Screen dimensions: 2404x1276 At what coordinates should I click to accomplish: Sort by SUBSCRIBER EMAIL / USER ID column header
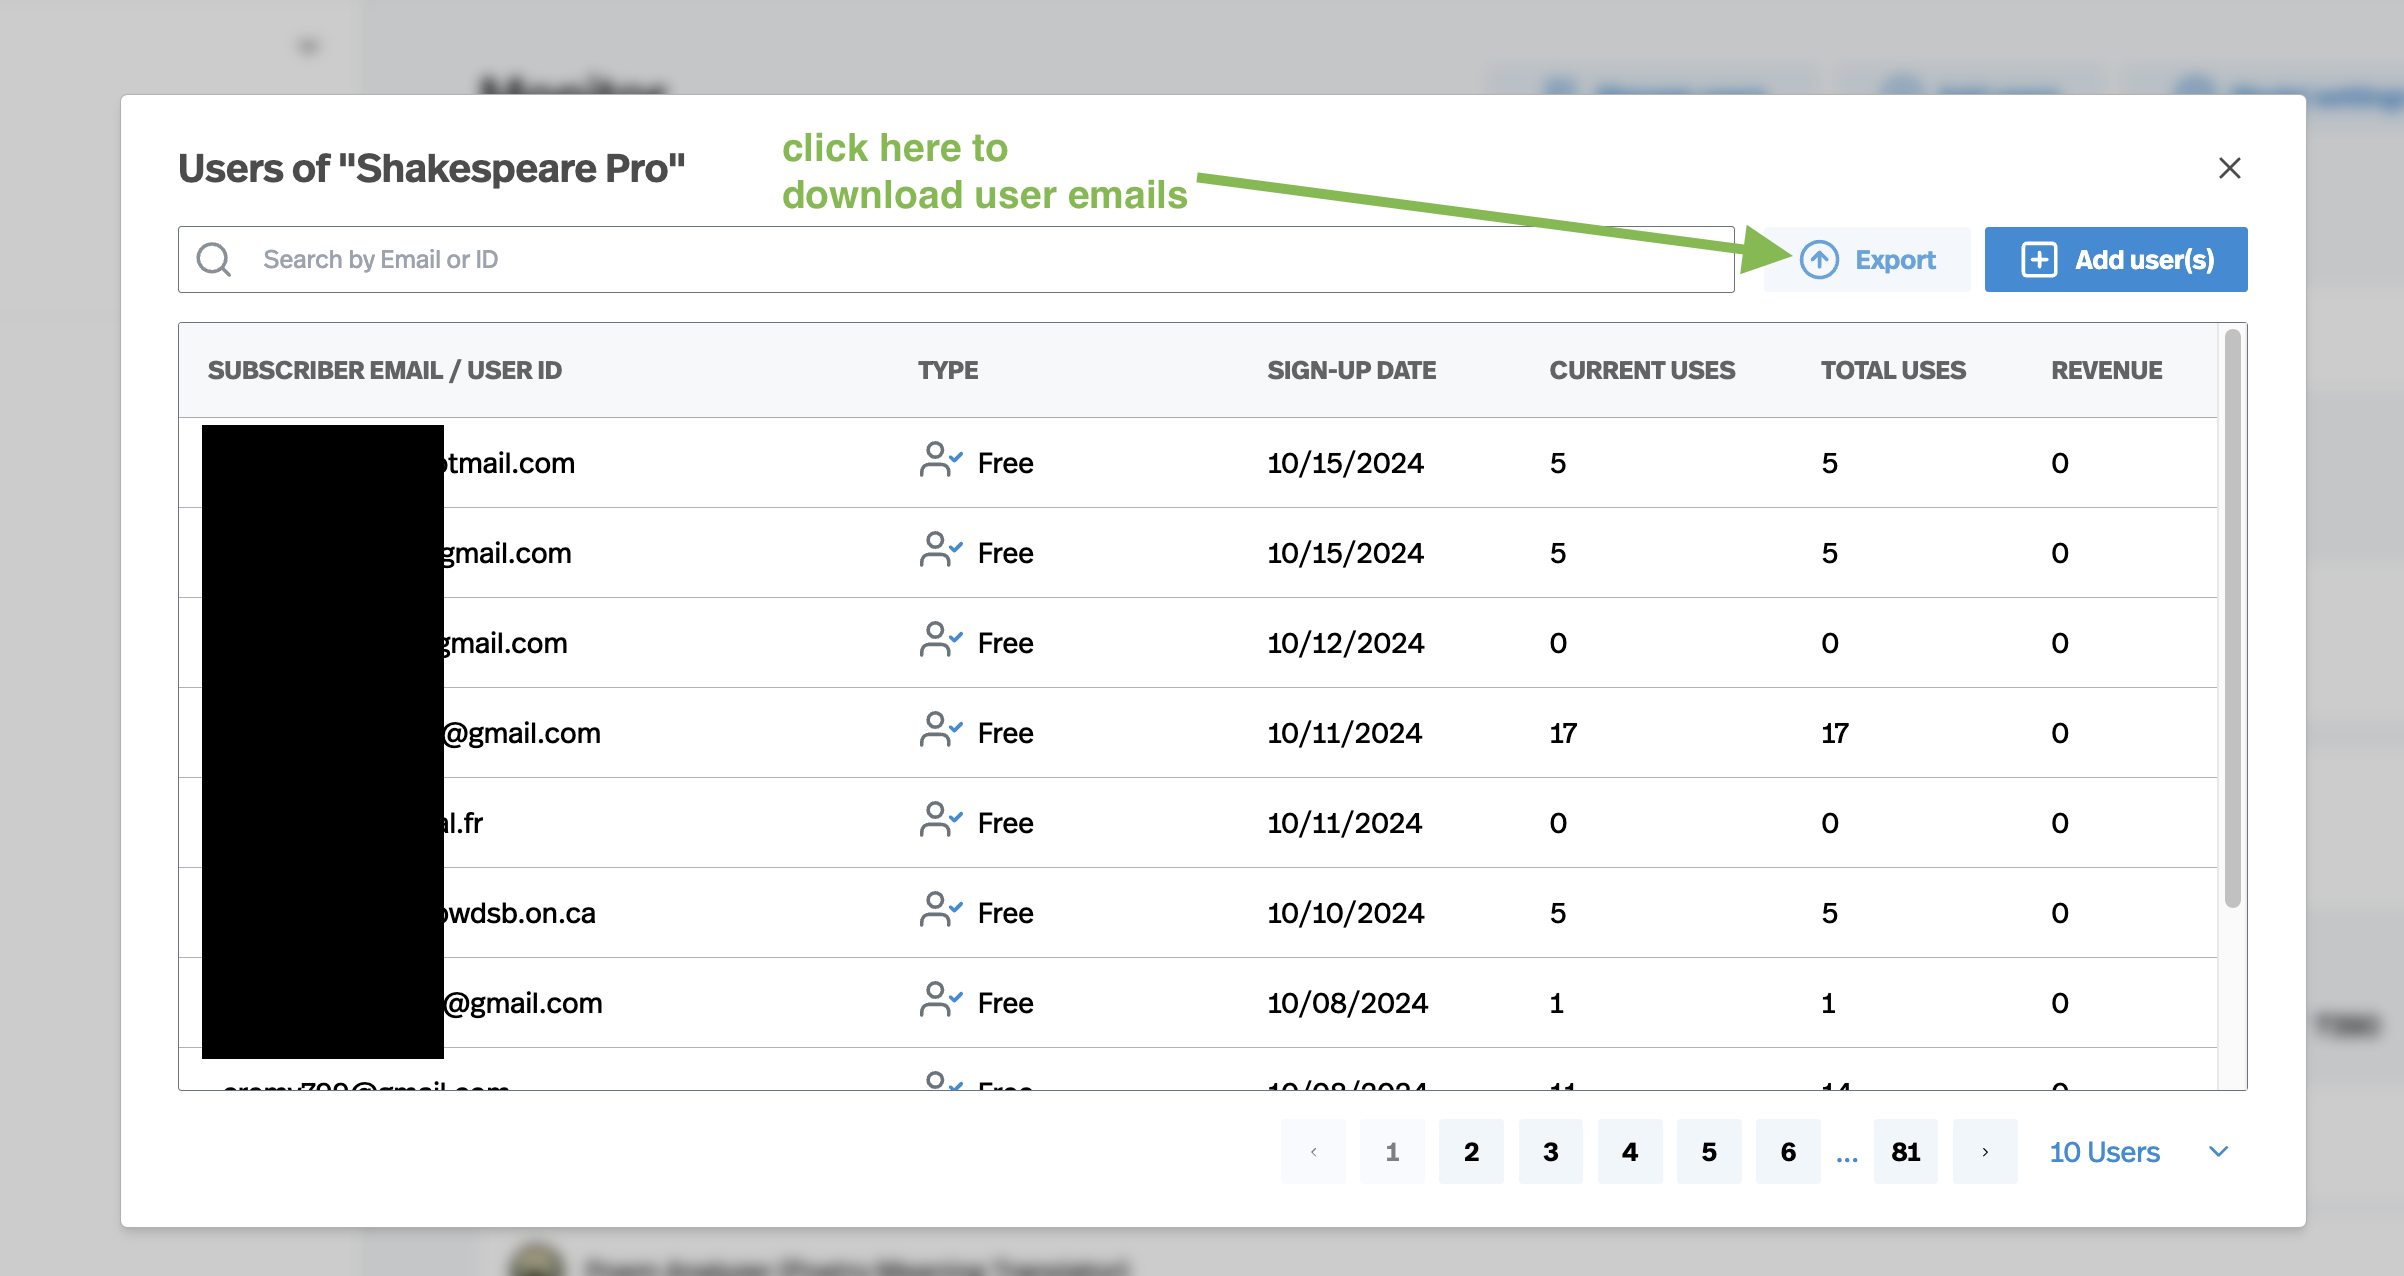[385, 370]
